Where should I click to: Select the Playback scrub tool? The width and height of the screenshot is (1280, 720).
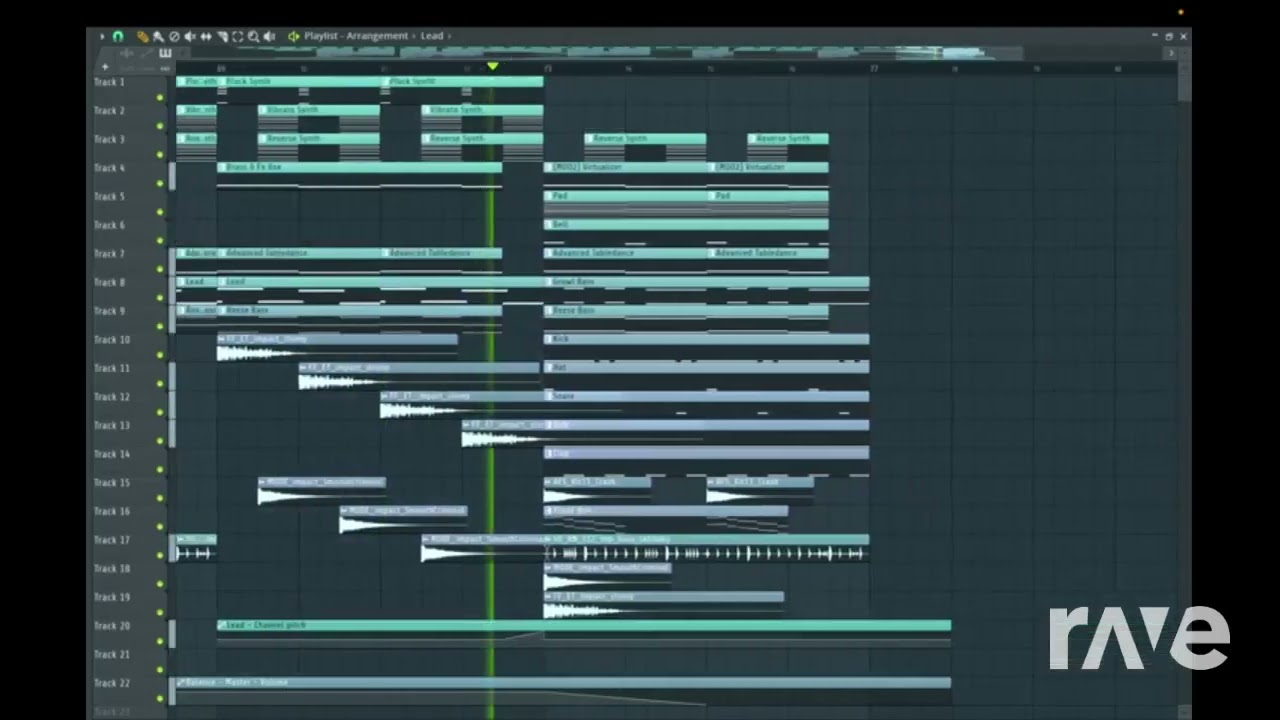tap(269, 37)
